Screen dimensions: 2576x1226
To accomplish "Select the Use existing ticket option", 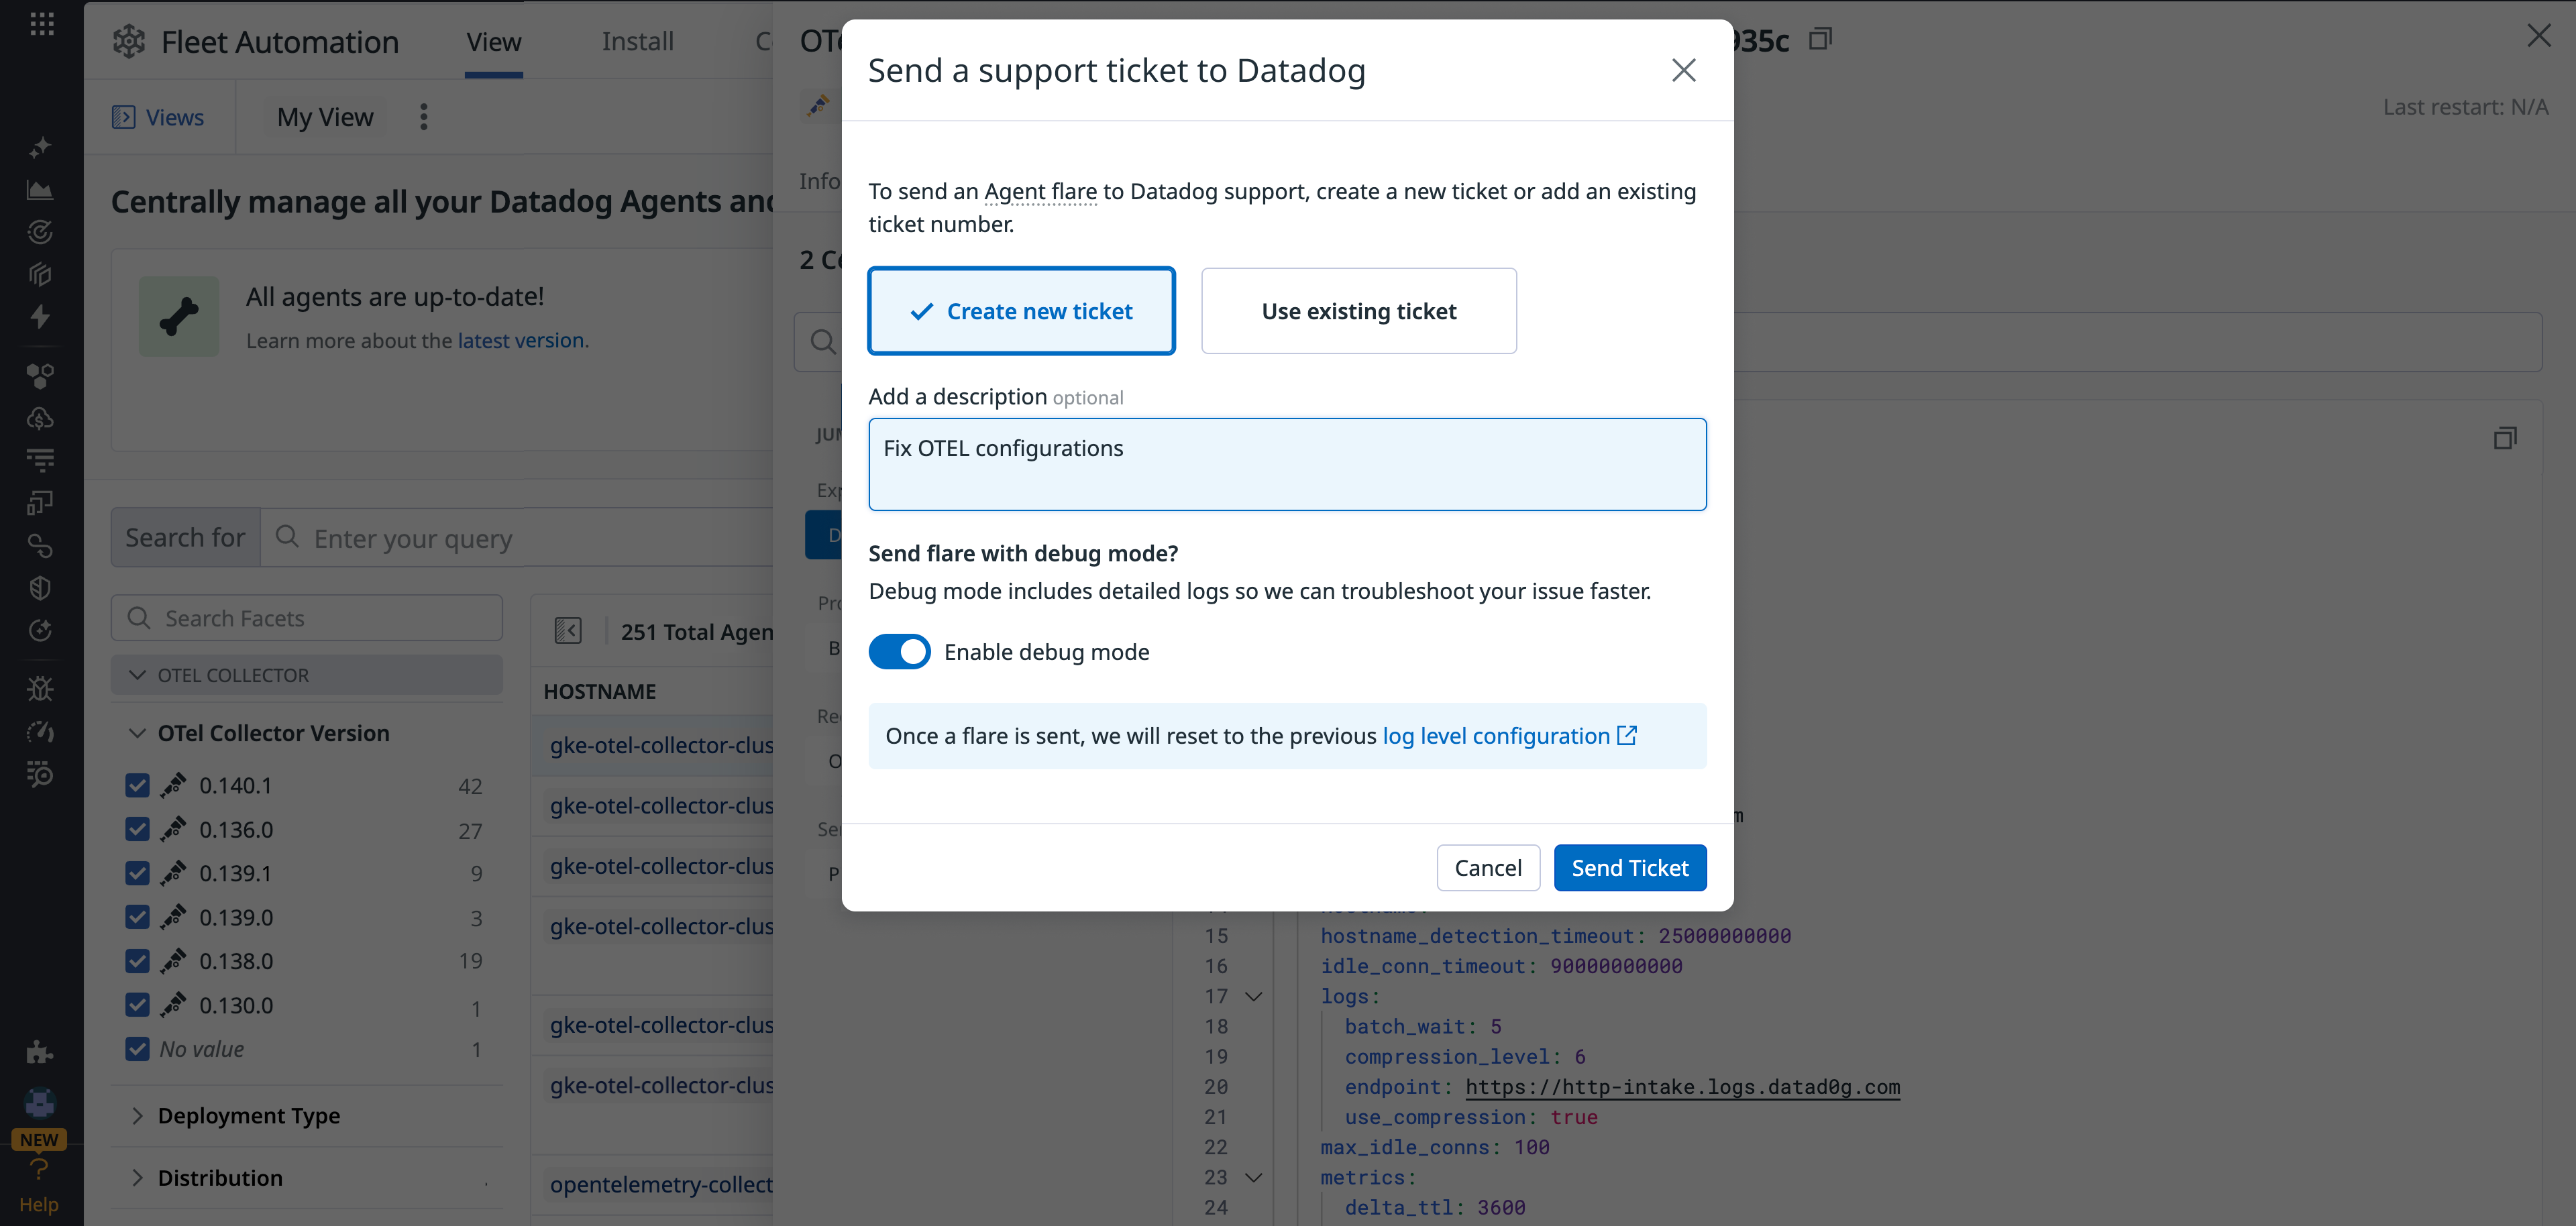I will pyautogui.click(x=1358, y=311).
